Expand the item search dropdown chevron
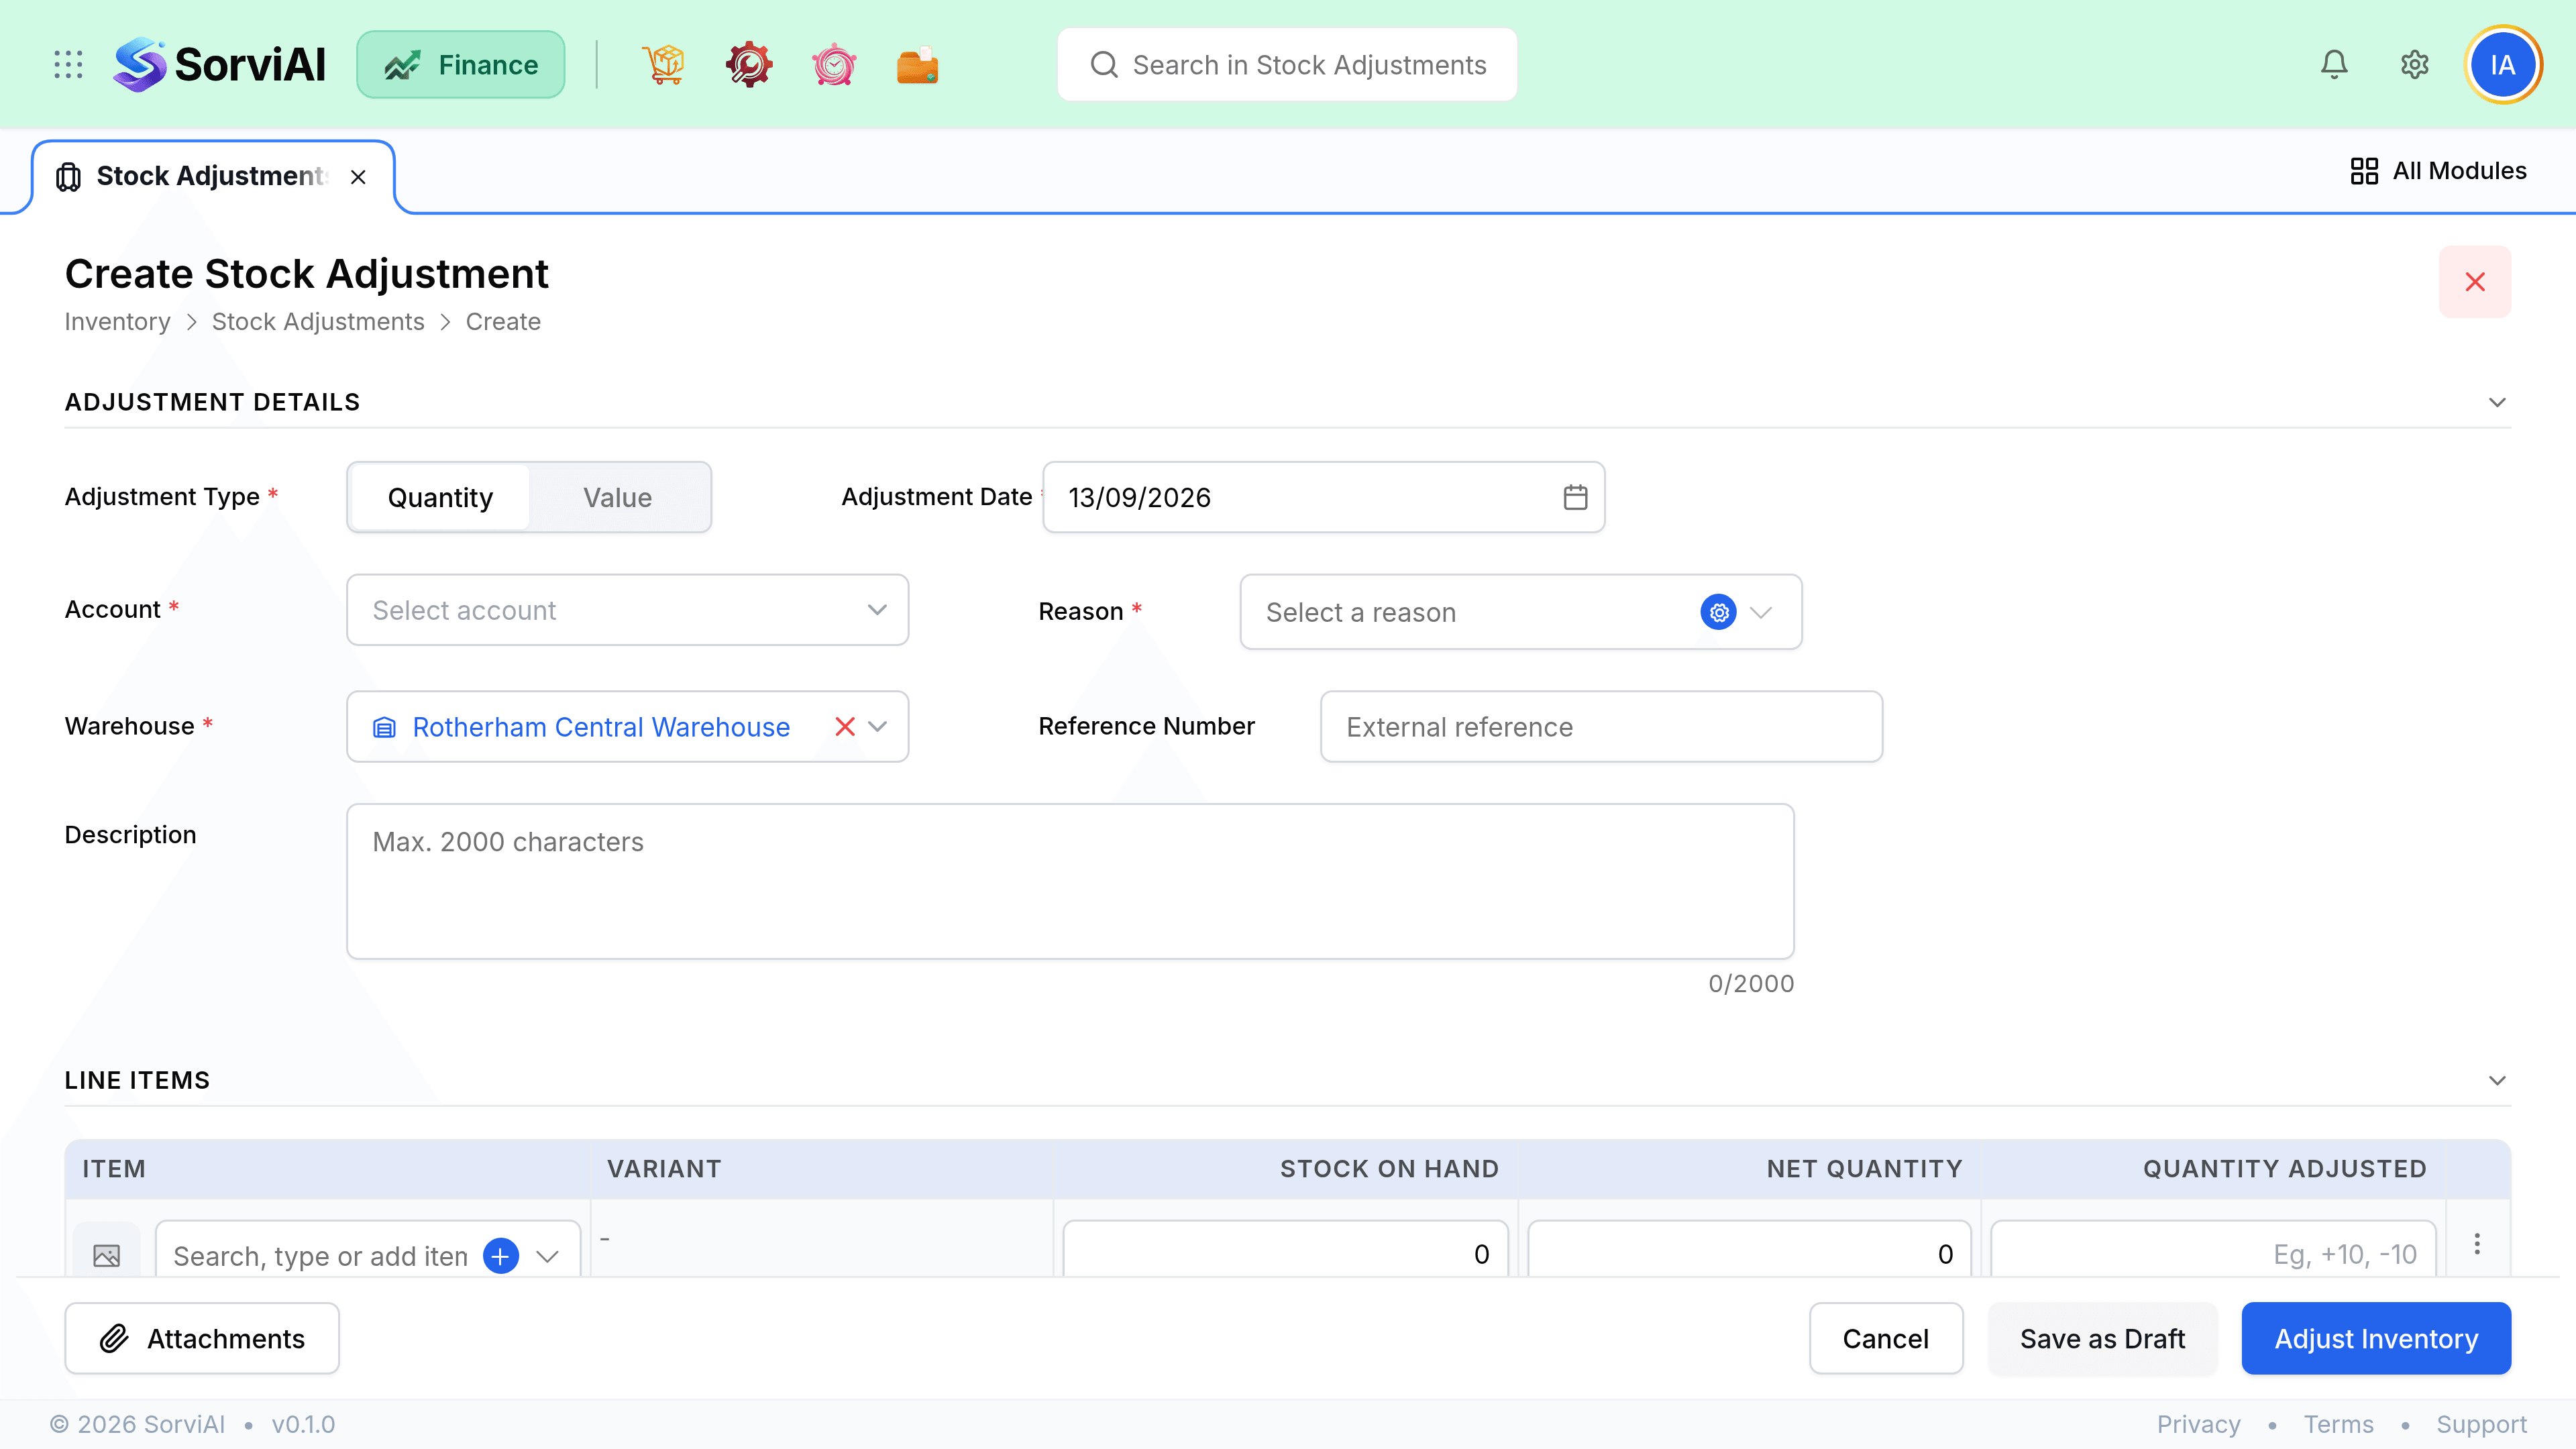This screenshot has width=2576, height=1449. click(x=547, y=1256)
